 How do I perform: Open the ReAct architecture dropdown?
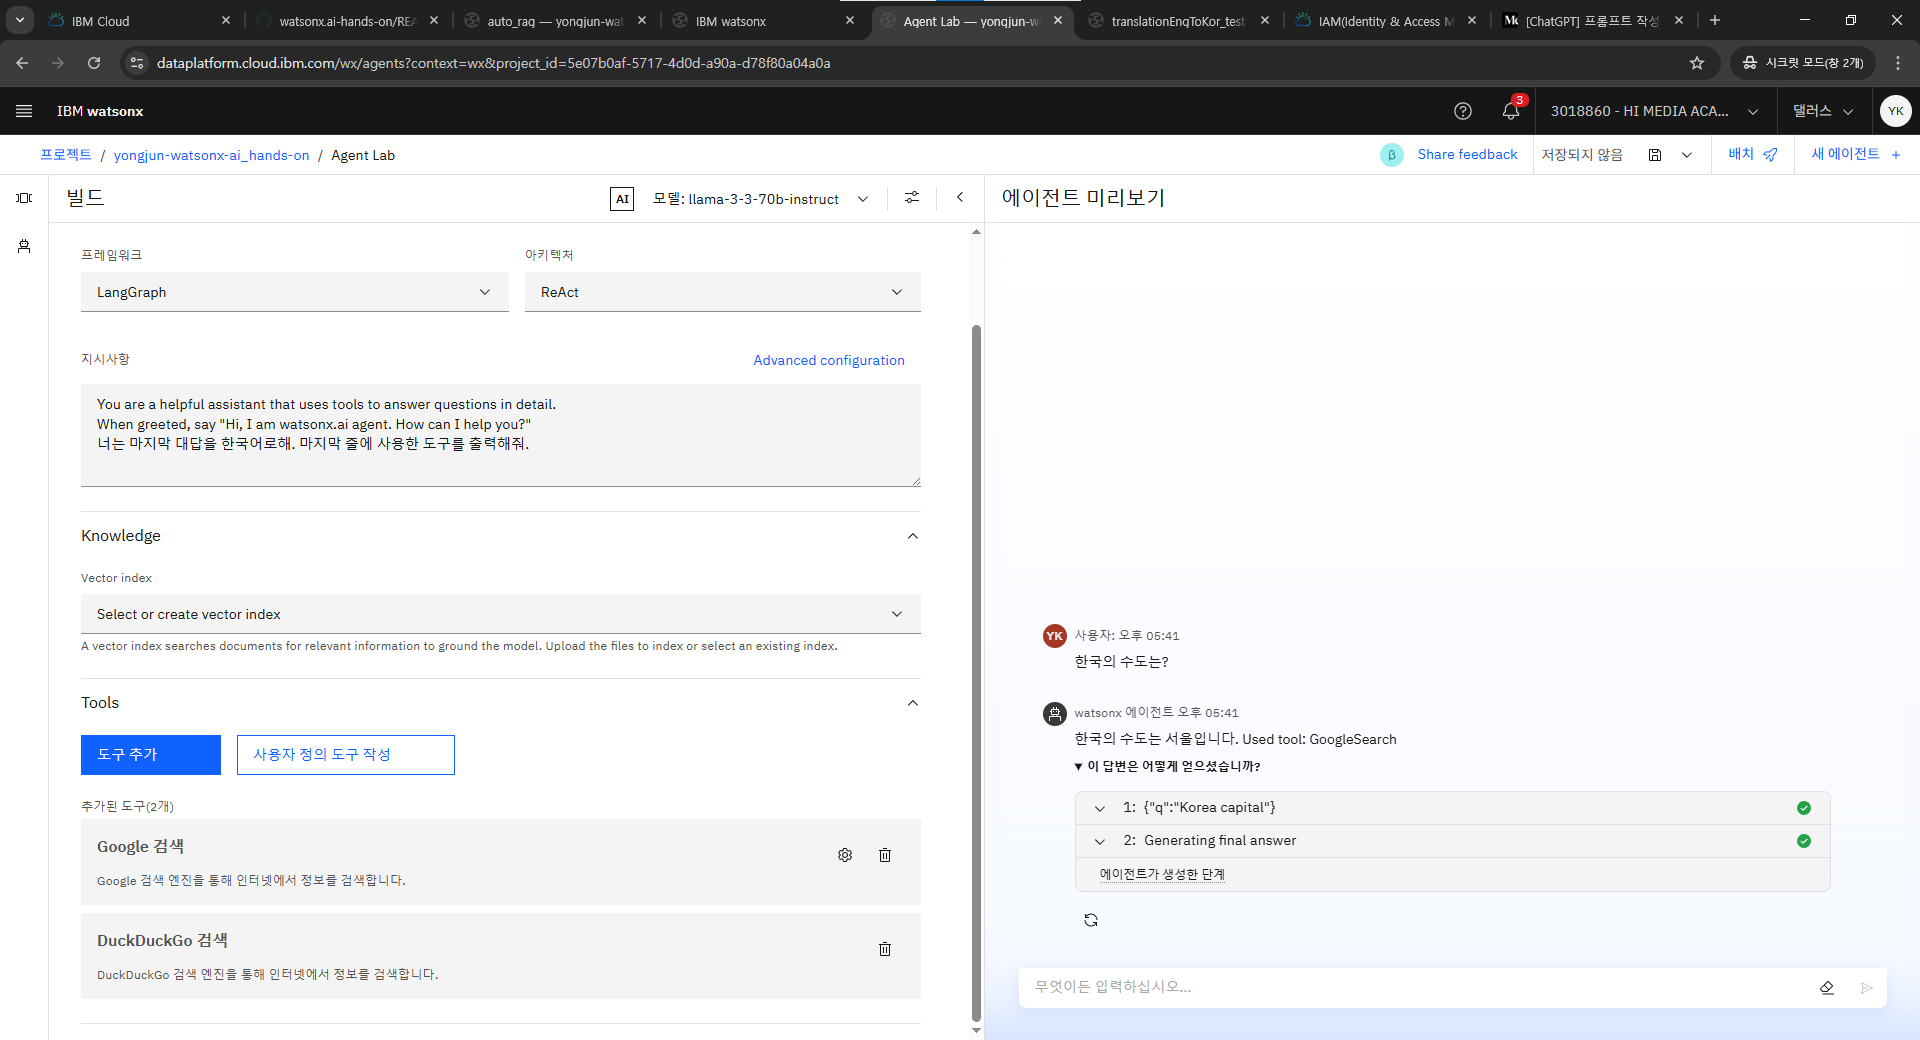pyautogui.click(x=723, y=292)
